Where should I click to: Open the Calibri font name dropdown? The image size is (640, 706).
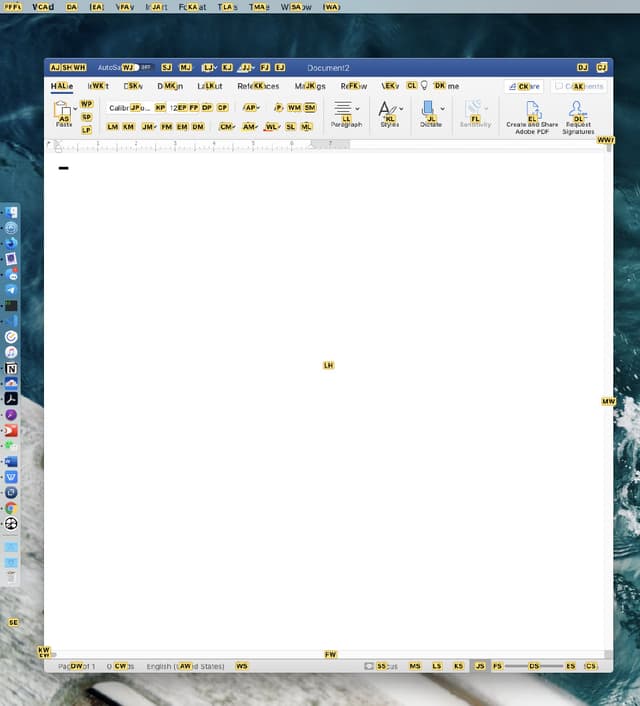[130, 107]
